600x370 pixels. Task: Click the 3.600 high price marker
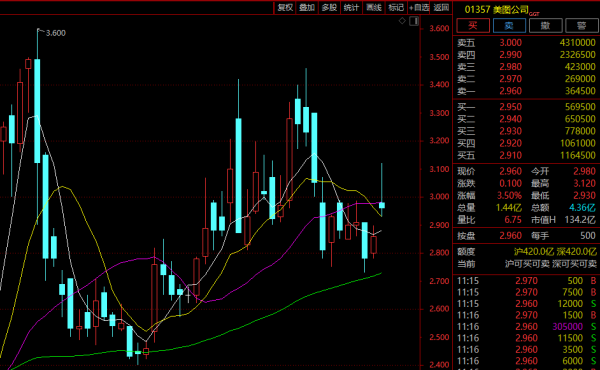55,33
